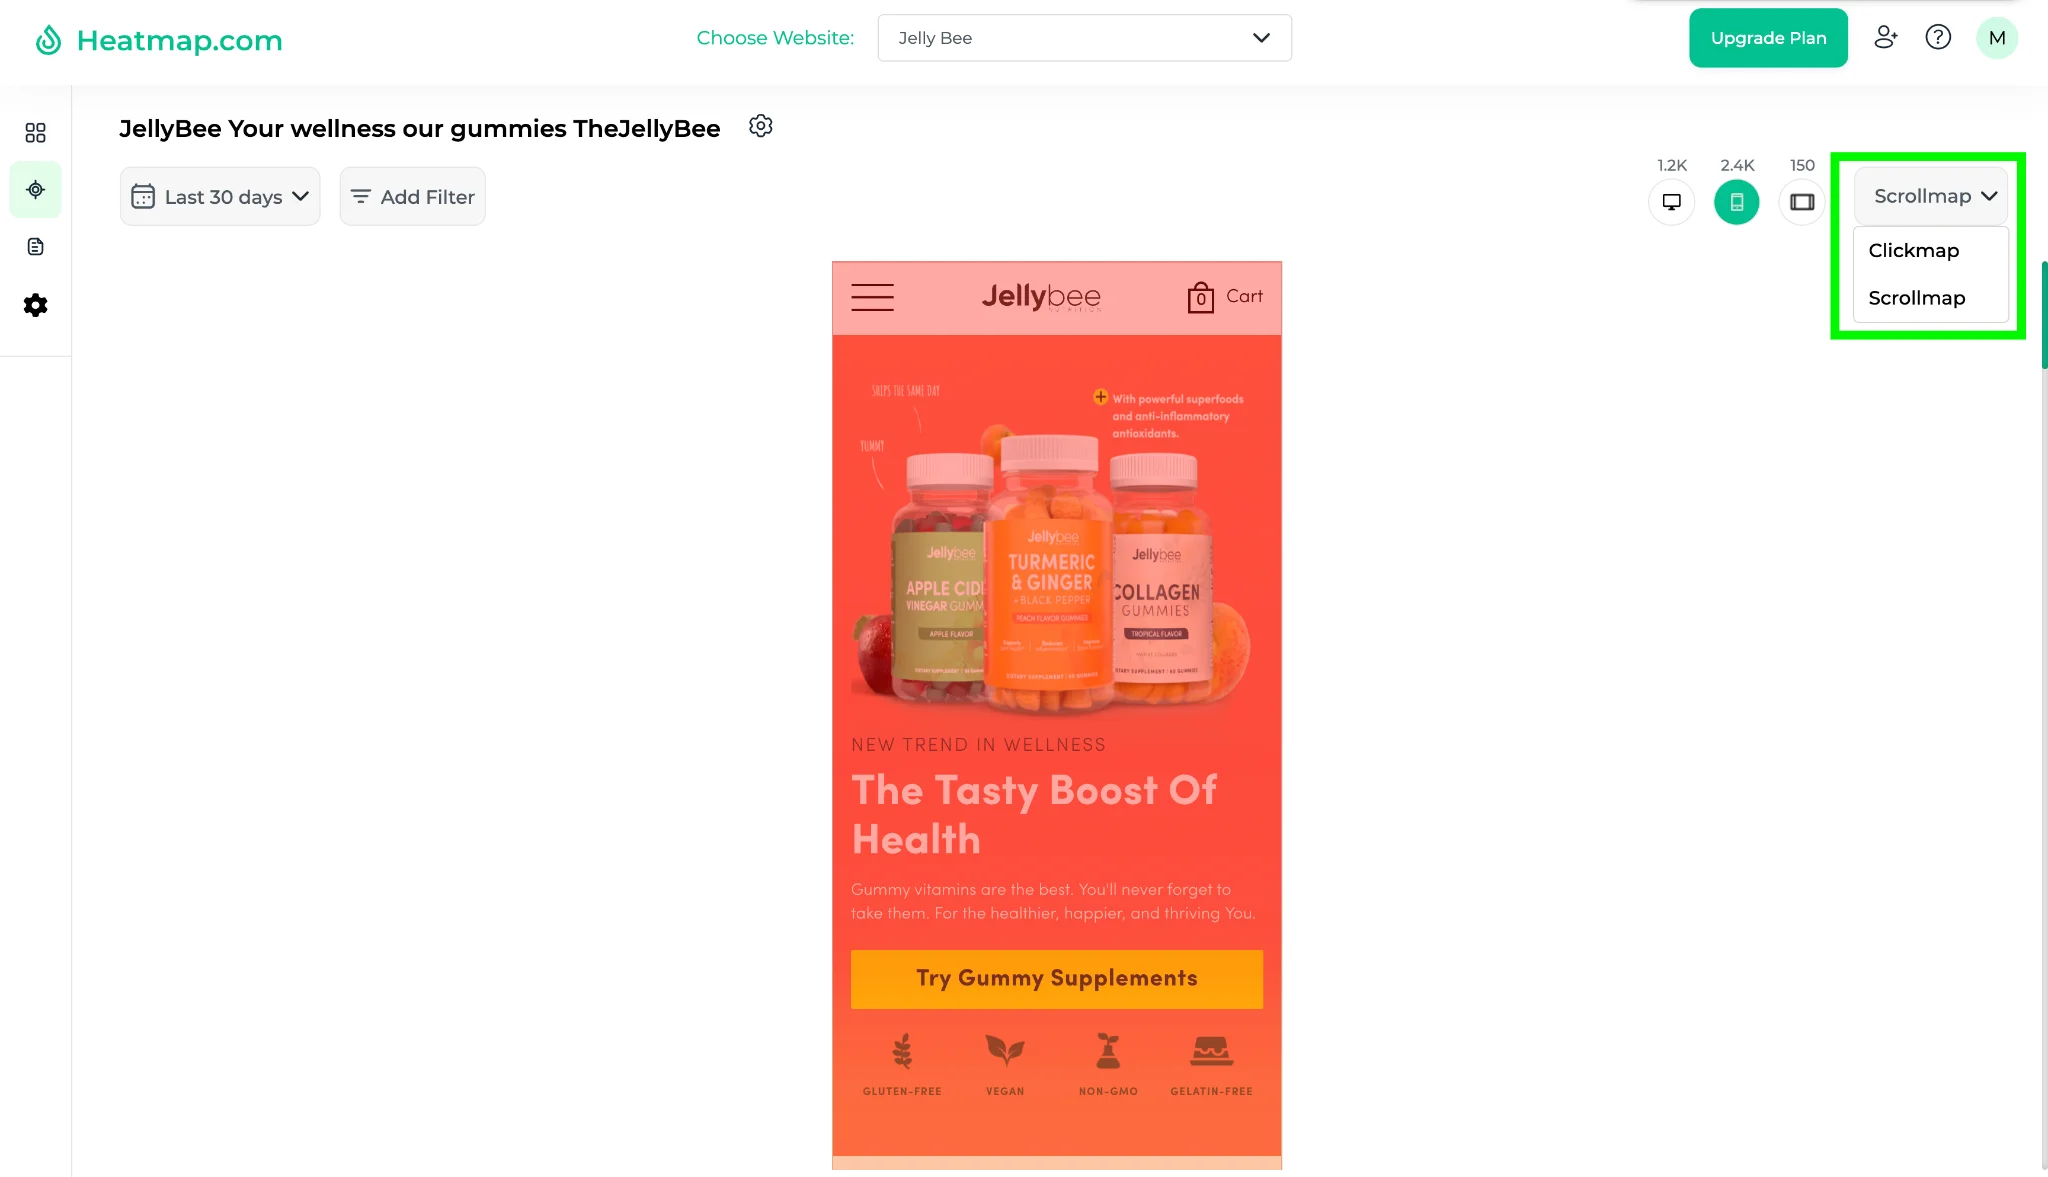
Task: Click the dashboard/grid icon in sidebar
Action: tap(35, 132)
